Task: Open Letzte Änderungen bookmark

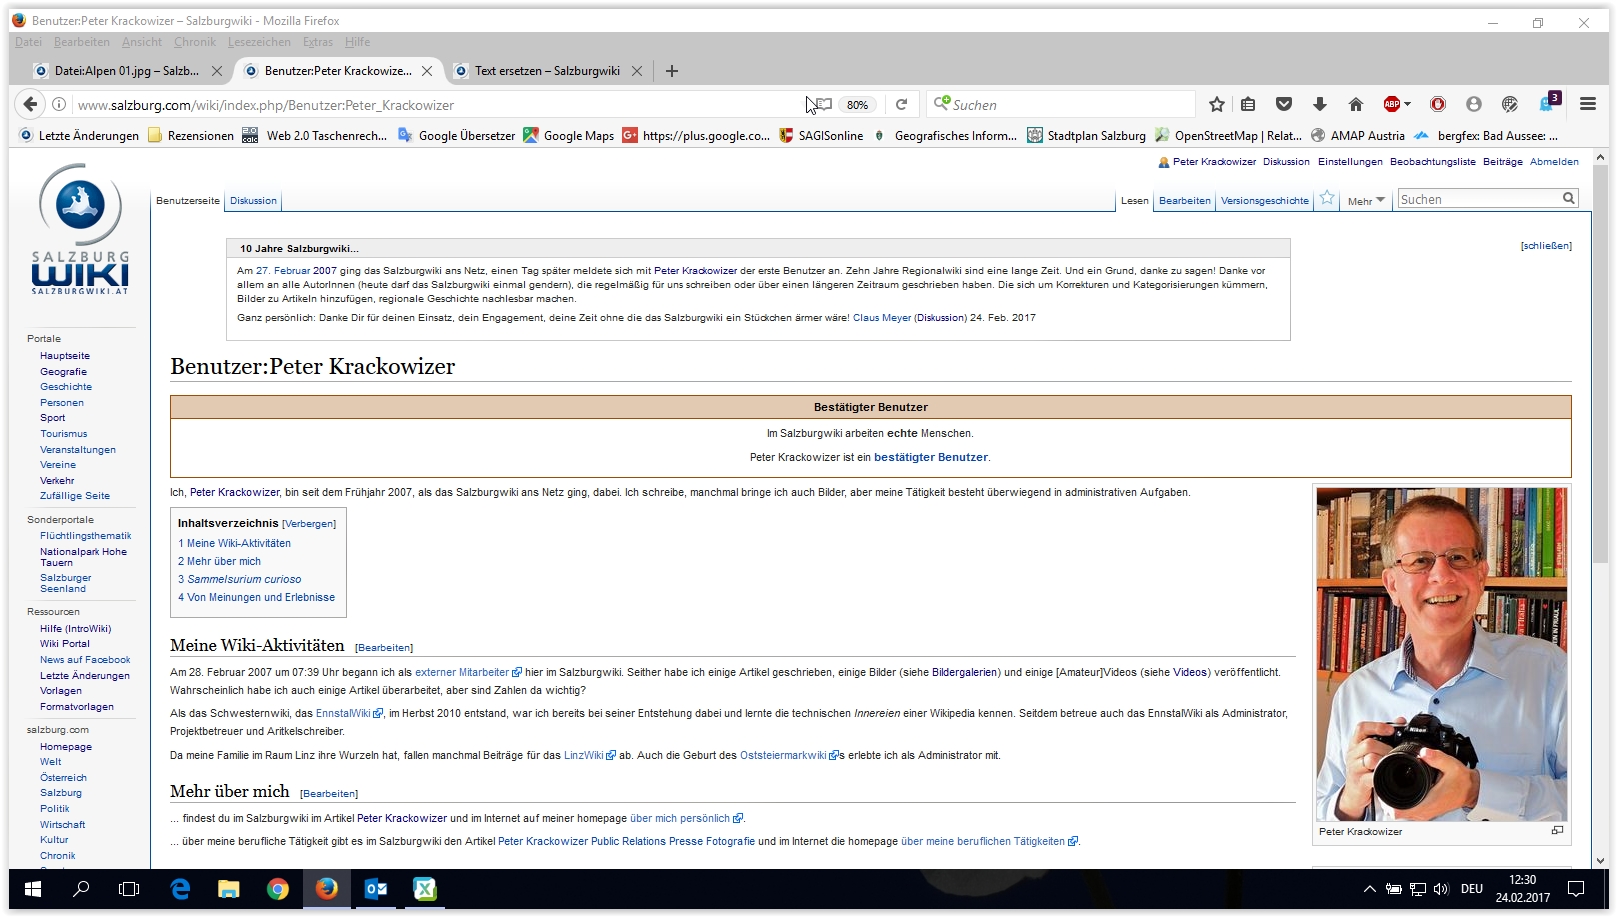Action: click(x=79, y=136)
